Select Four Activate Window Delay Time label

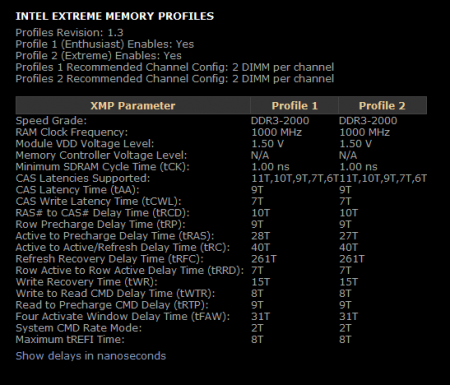(123, 316)
